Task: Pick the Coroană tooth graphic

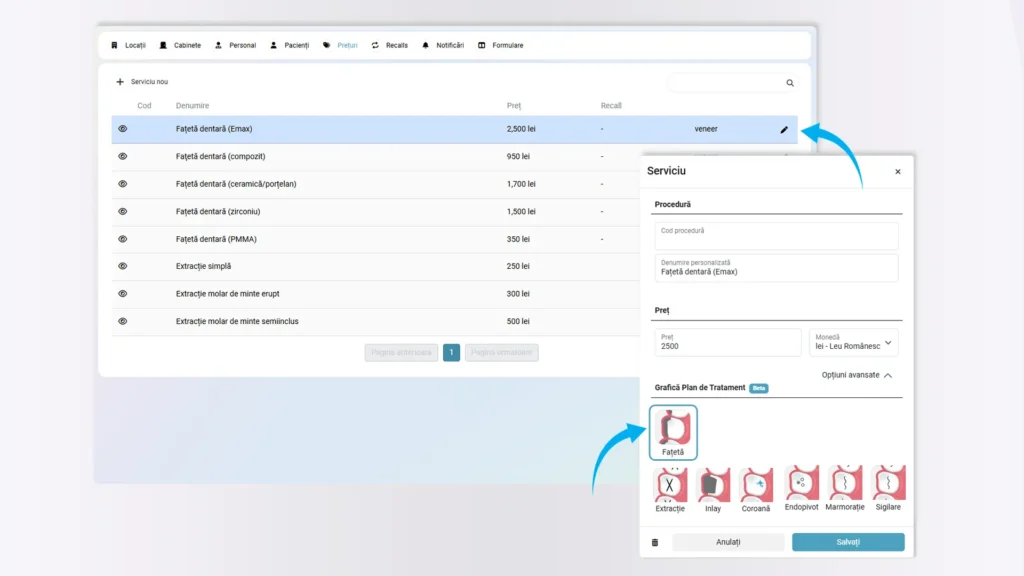Action: 756,485
